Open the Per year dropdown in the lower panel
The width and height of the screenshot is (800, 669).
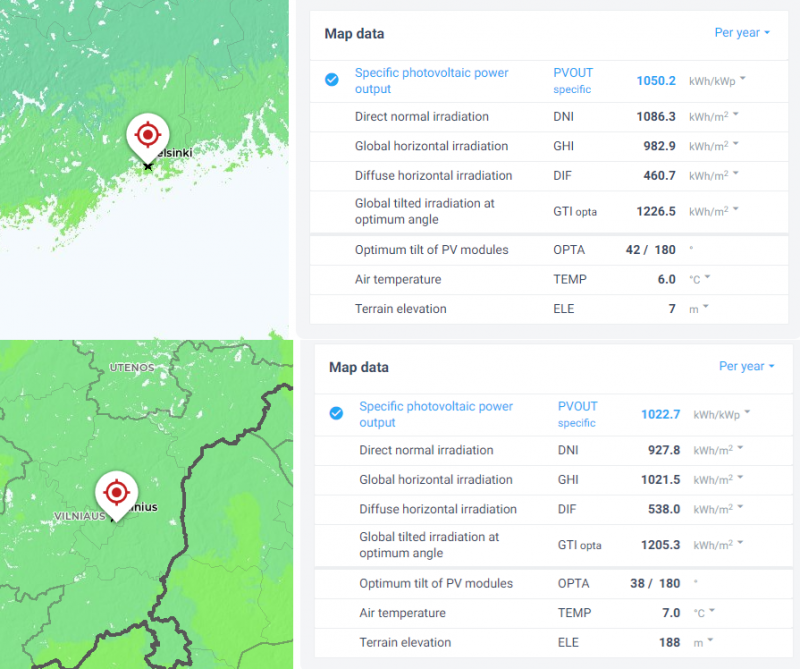coord(747,366)
